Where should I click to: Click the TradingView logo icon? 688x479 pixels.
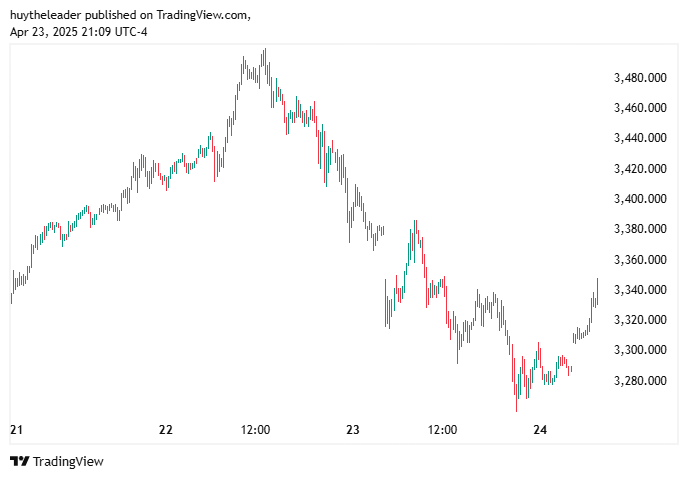coord(20,461)
